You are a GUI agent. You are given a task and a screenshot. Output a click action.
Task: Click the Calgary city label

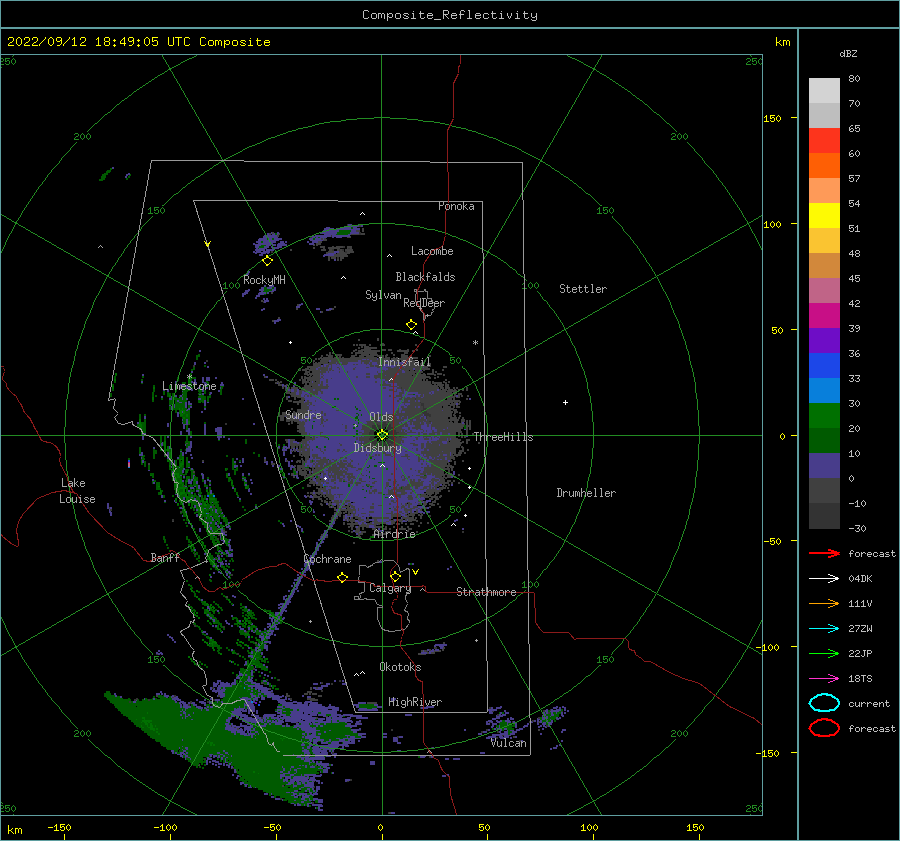click(x=390, y=588)
